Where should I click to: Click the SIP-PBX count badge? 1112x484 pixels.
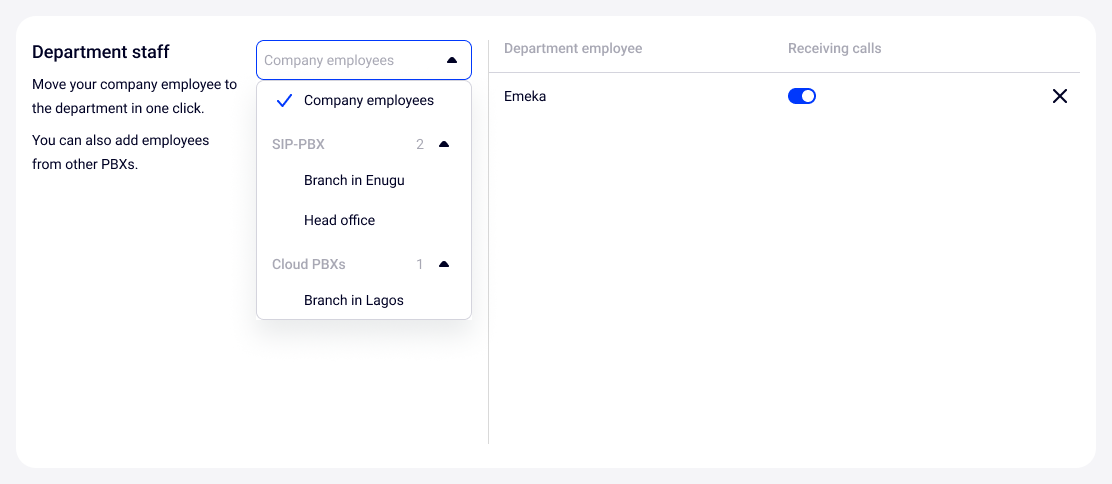tap(420, 144)
